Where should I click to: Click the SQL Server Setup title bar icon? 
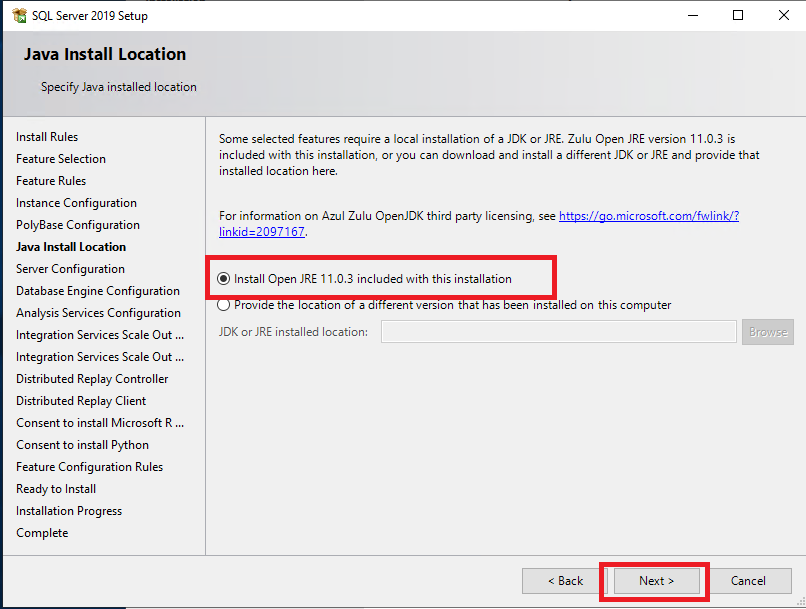20,15
